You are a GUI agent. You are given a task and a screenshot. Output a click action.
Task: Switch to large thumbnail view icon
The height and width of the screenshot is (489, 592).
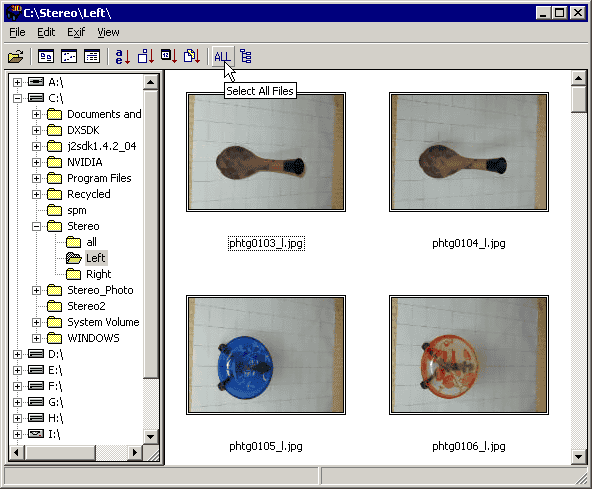click(46, 57)
